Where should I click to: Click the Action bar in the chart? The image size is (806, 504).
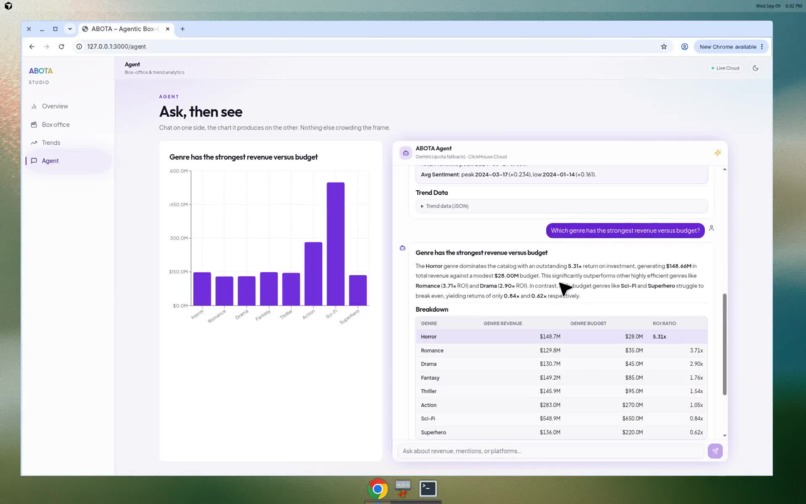pos(314,274)
